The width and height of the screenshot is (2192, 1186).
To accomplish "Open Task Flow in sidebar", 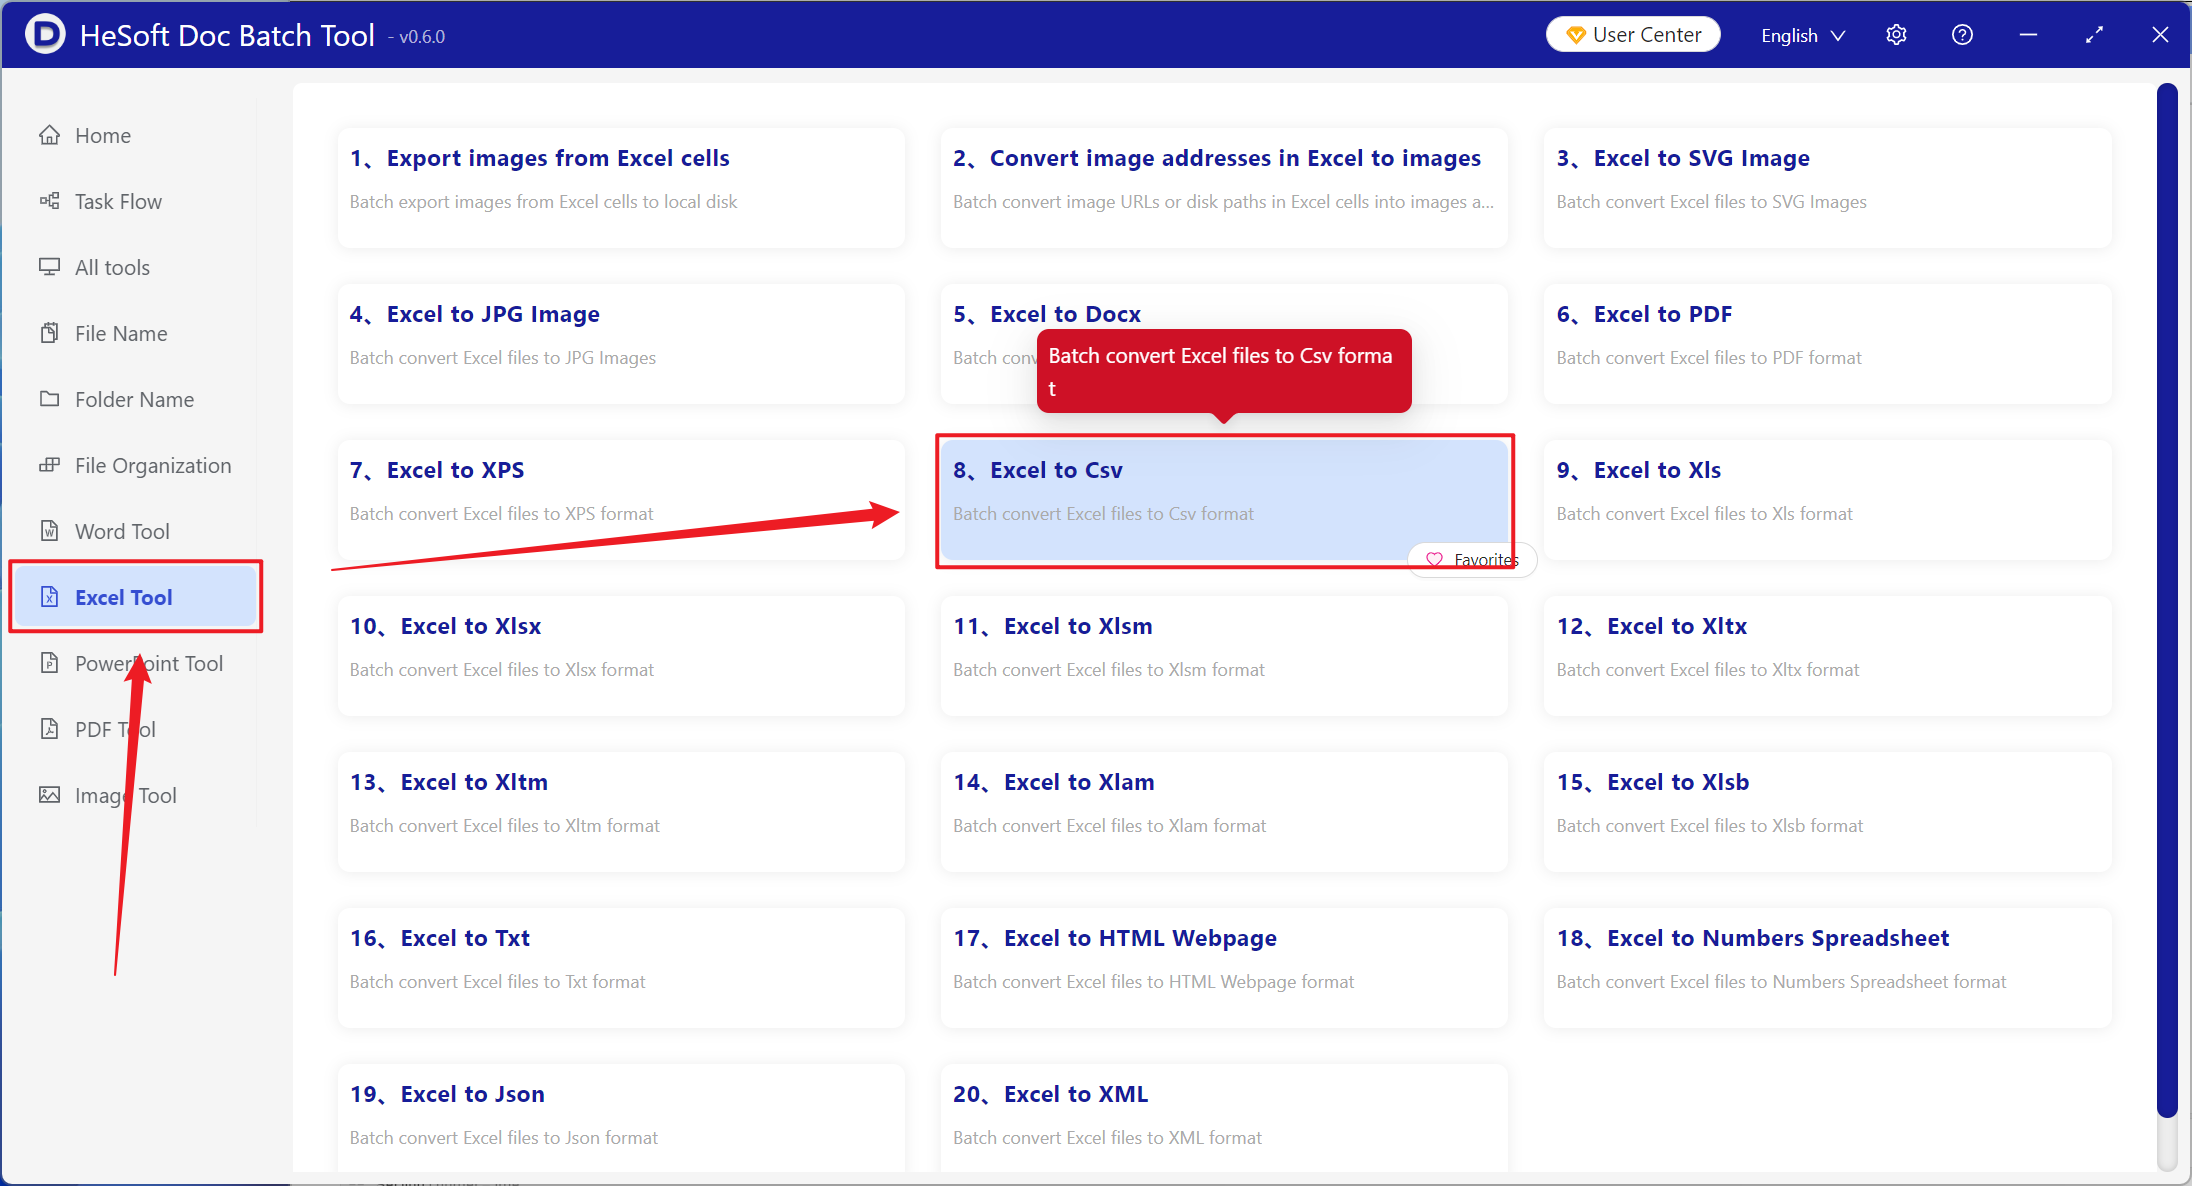I will pos(136,201).
